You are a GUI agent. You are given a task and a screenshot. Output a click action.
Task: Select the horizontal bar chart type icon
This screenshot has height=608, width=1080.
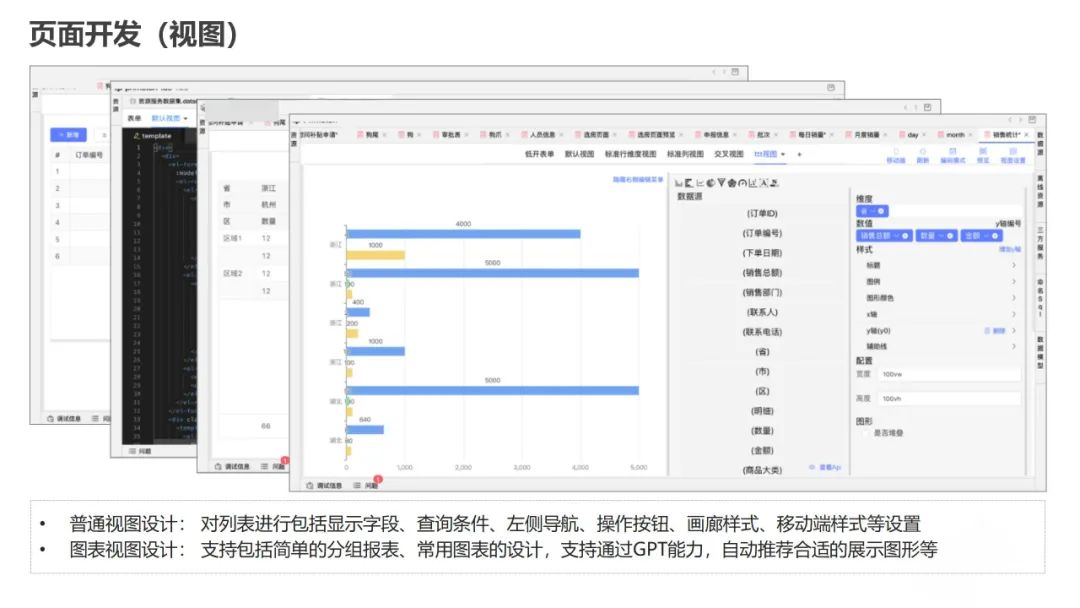tap(689, 182)
